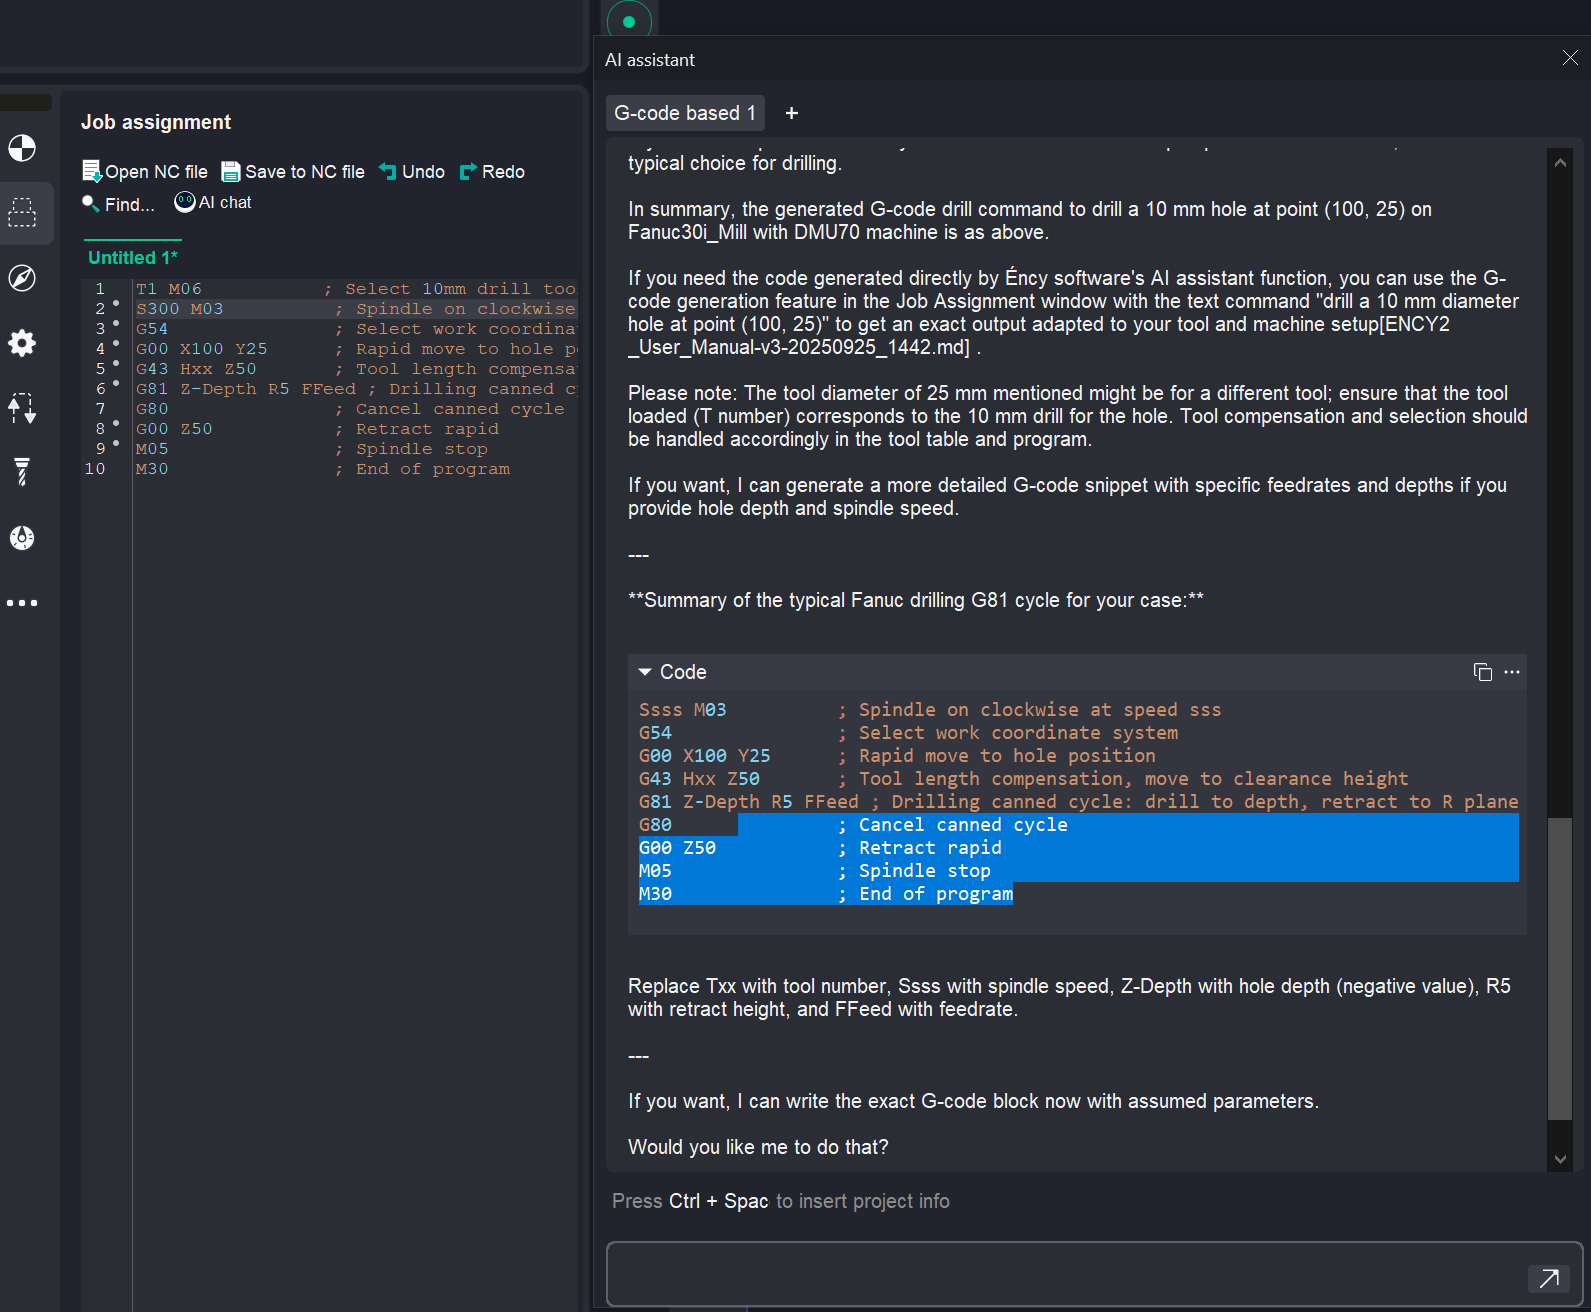The width and height of the screenshot is (1591, 1312).
Task: Select the compass navigation sidebar icon
Action: click(x=22, y=278)
